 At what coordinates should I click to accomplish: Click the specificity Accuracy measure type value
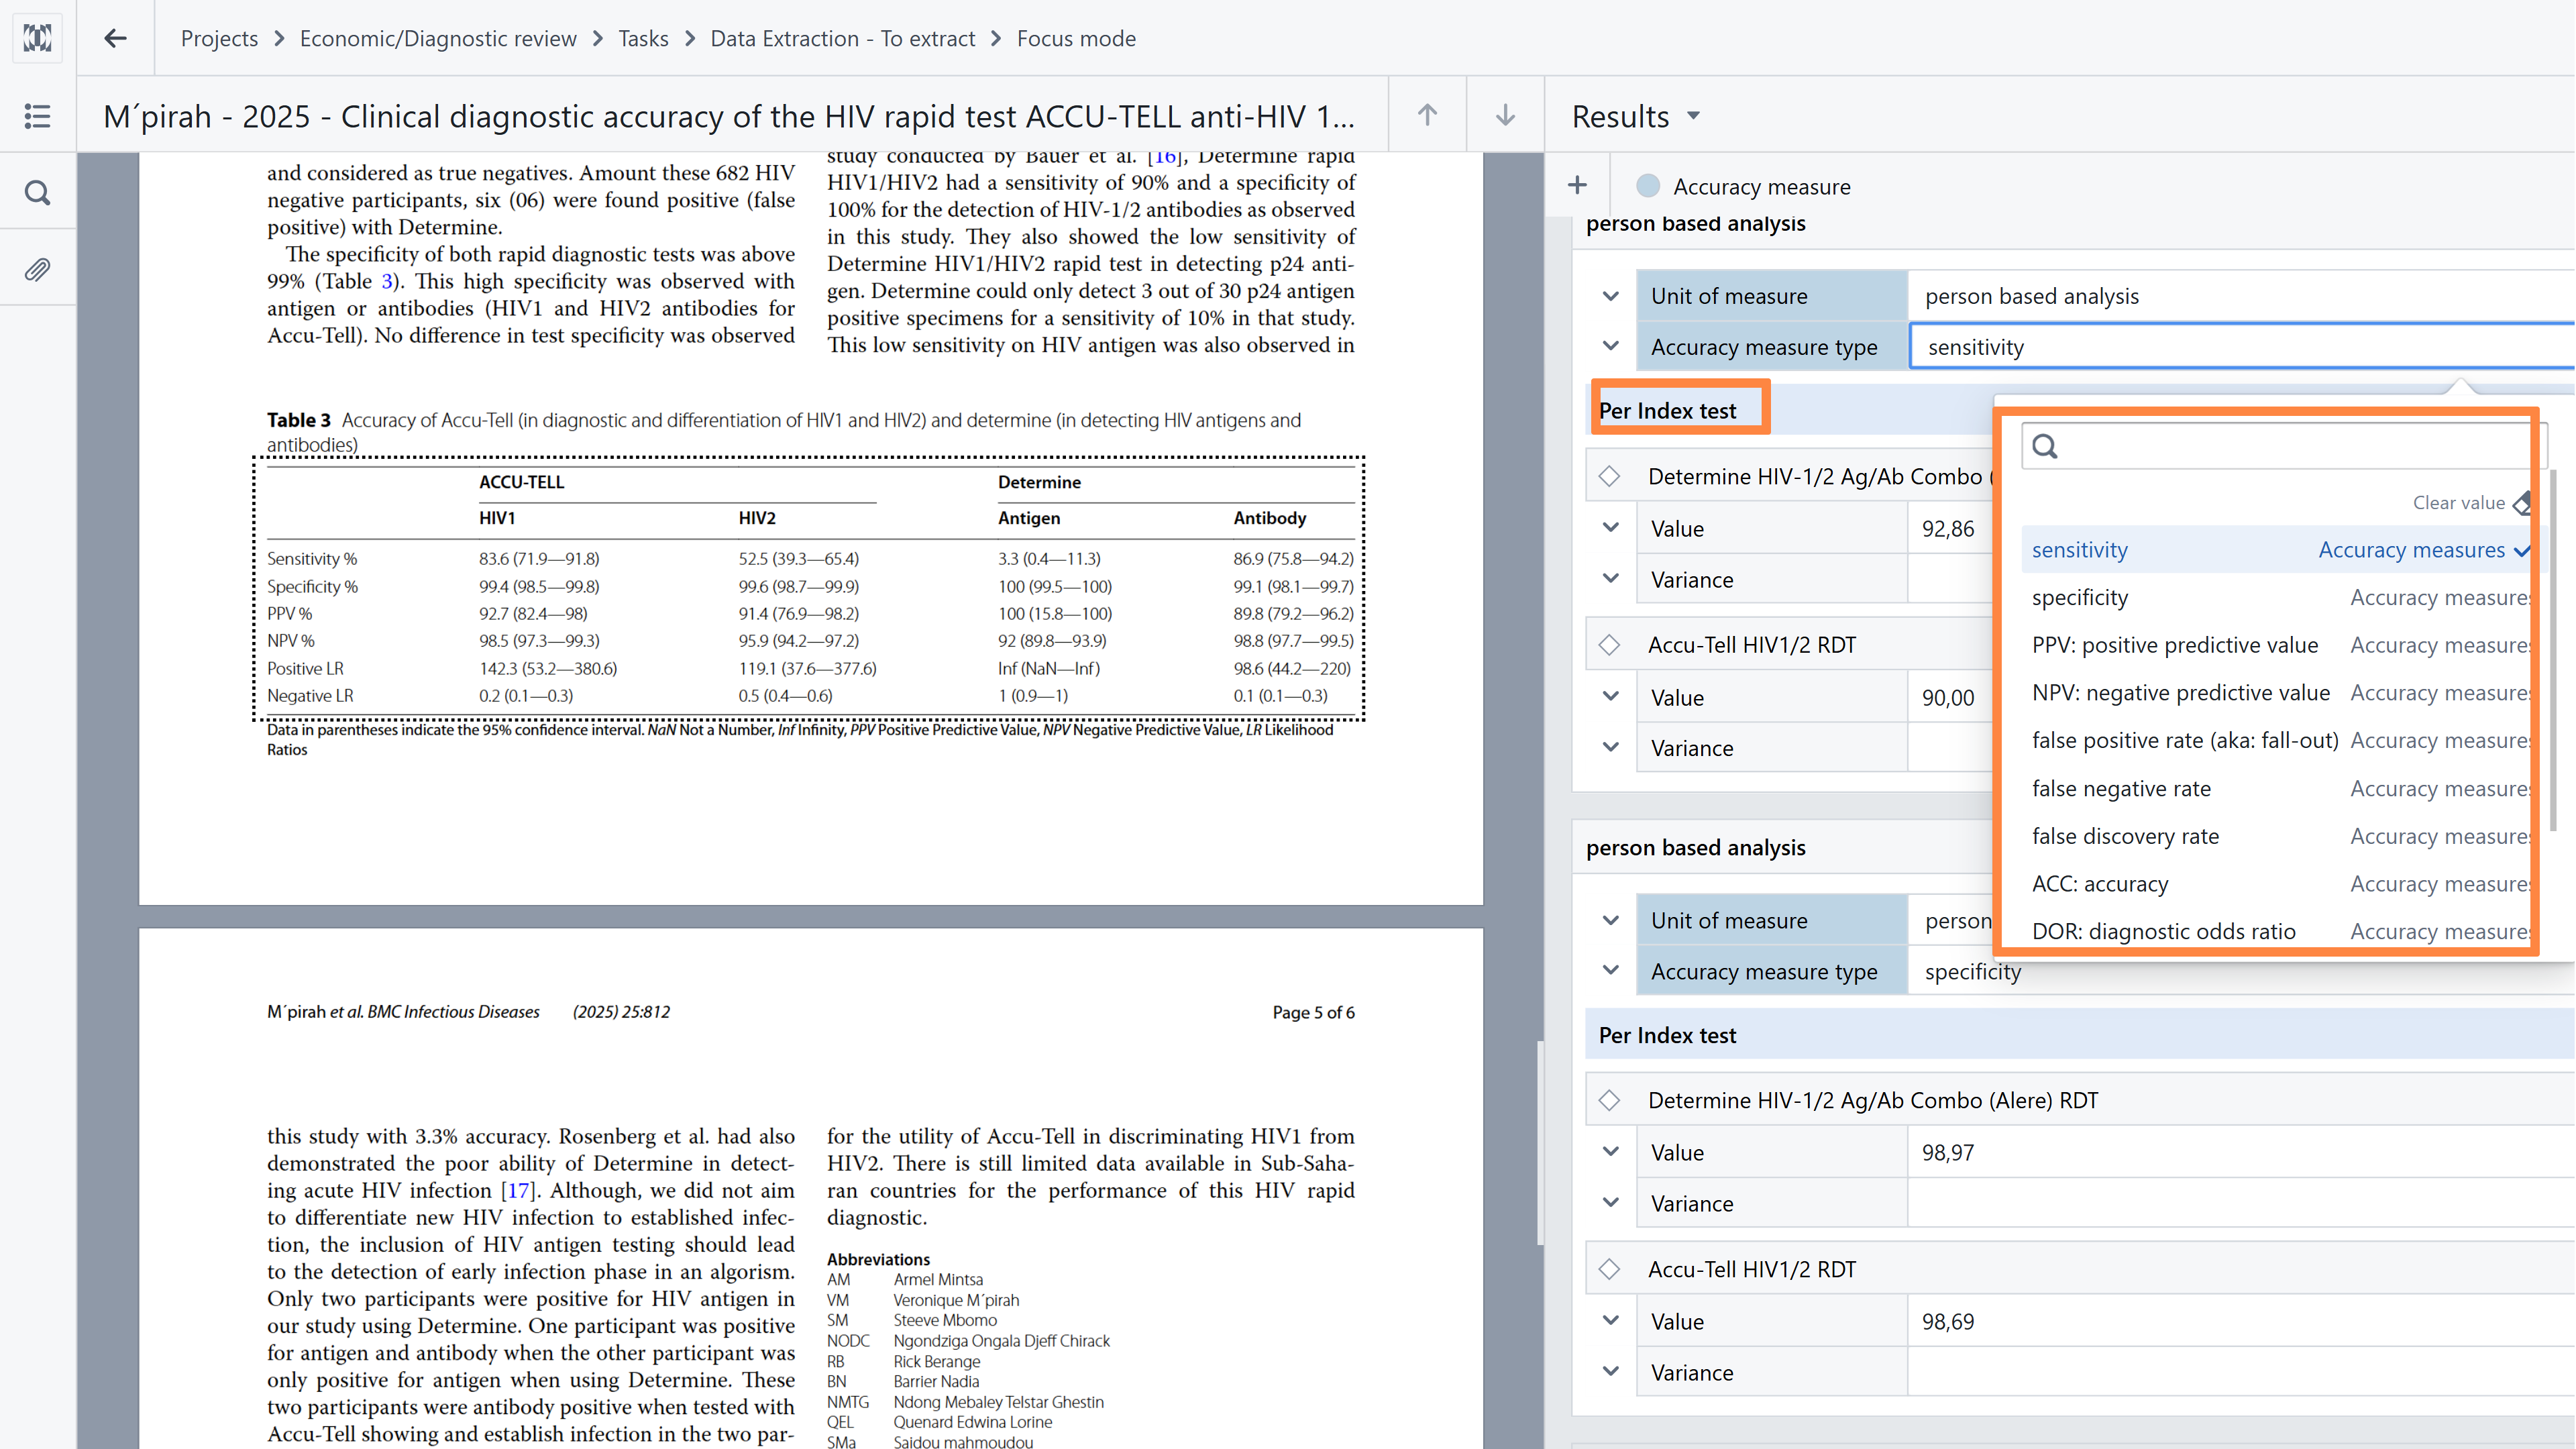(1972, 971)
